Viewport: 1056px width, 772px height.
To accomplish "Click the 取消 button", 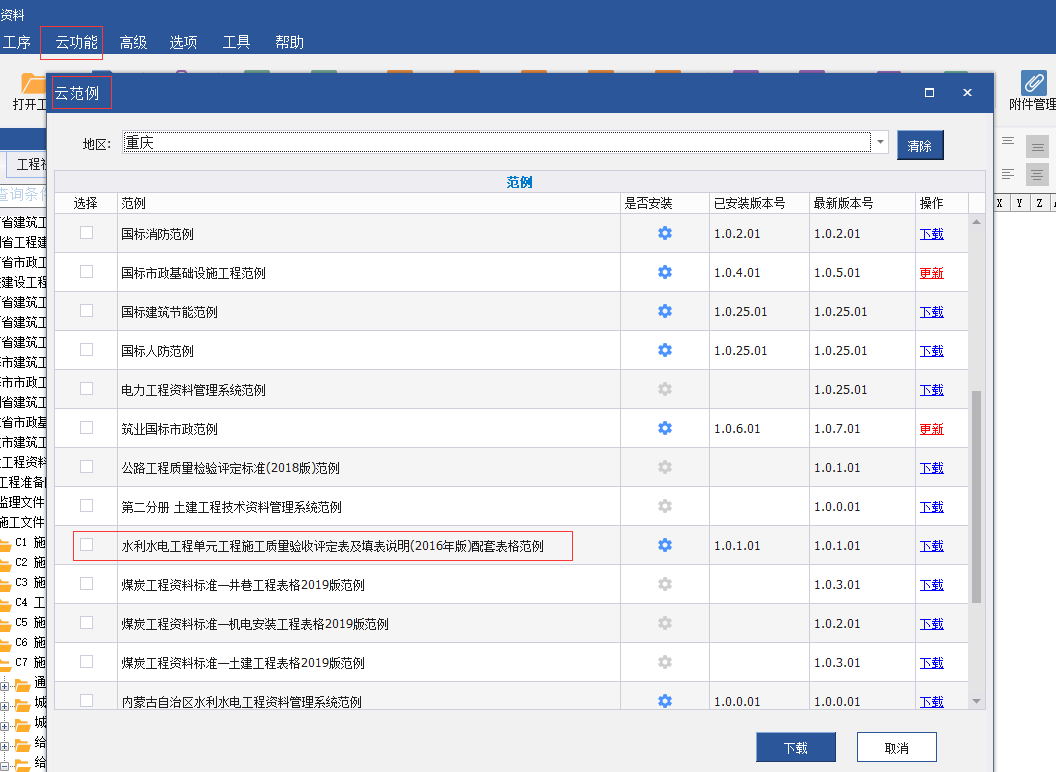I will (896, 747).
